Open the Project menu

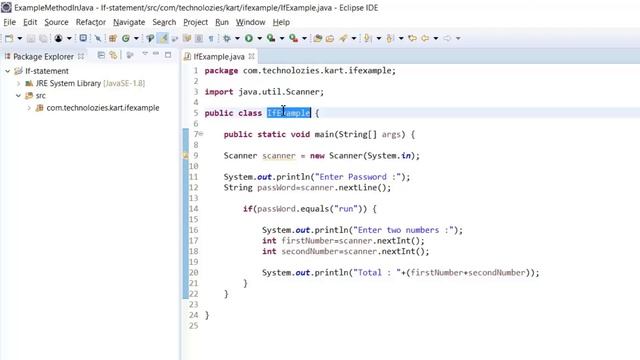point(196,22)
